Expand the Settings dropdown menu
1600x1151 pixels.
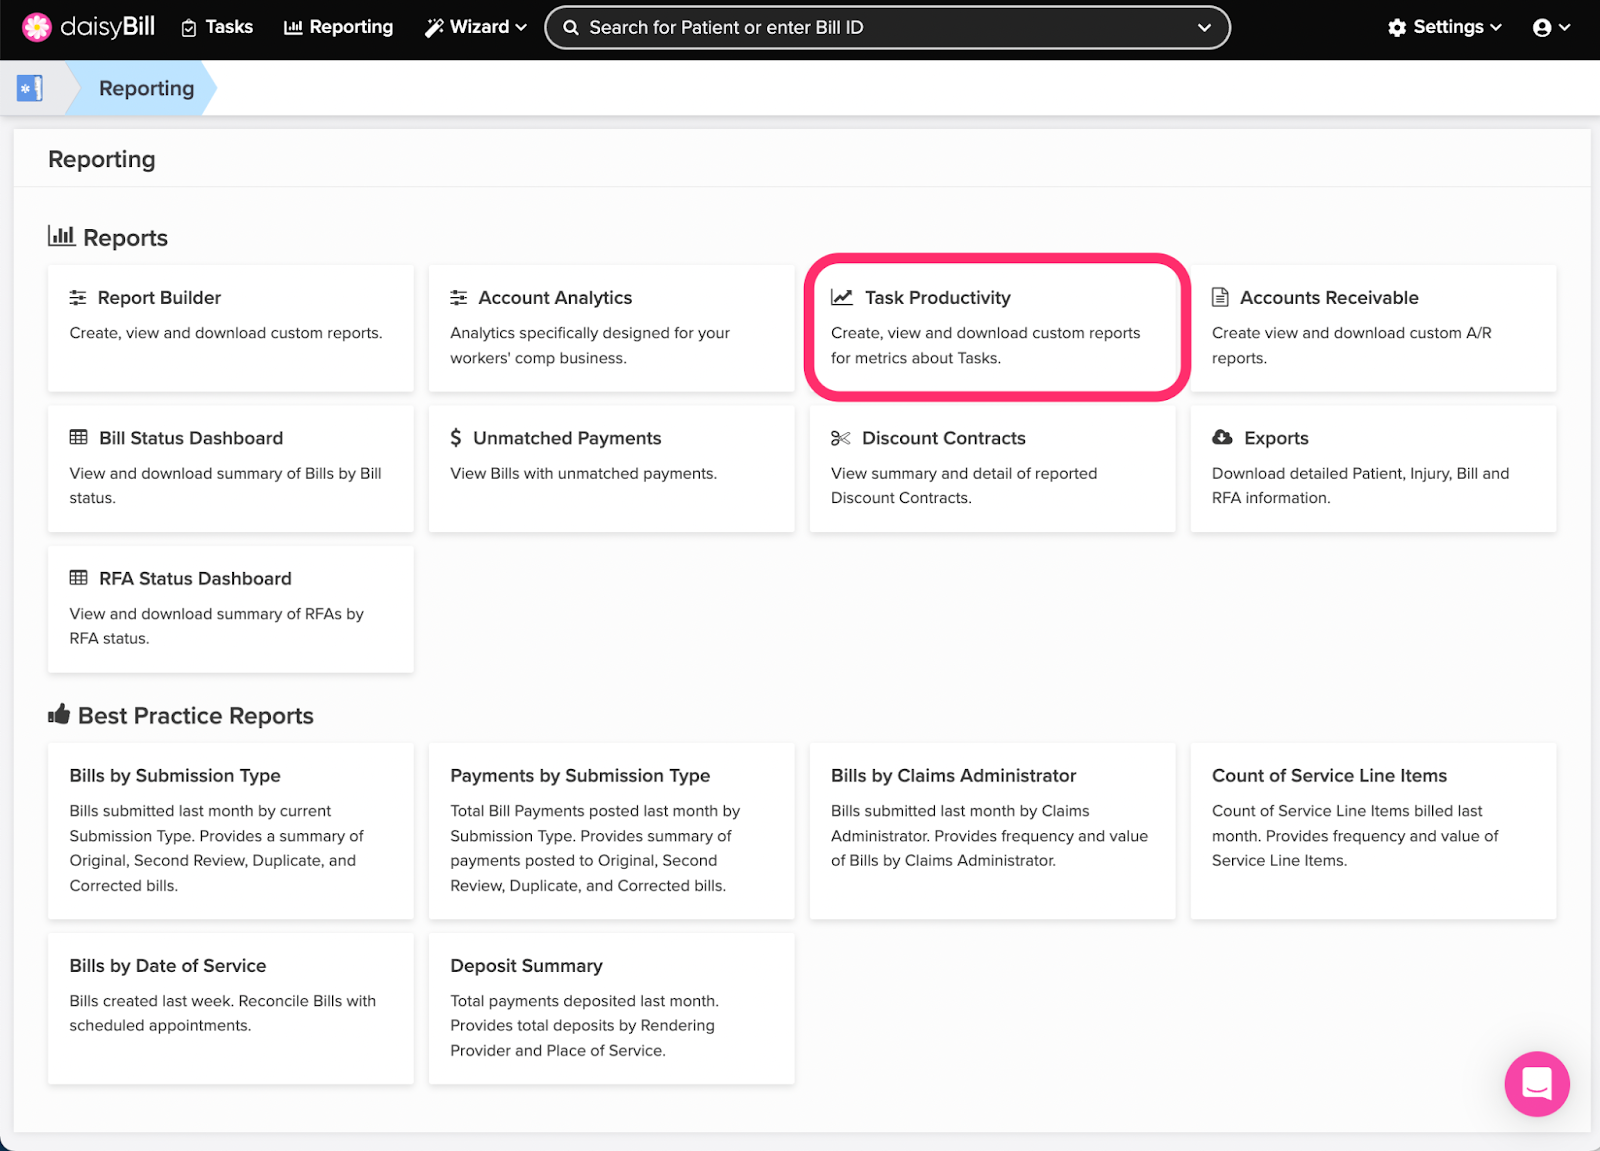click(1444, 27)
